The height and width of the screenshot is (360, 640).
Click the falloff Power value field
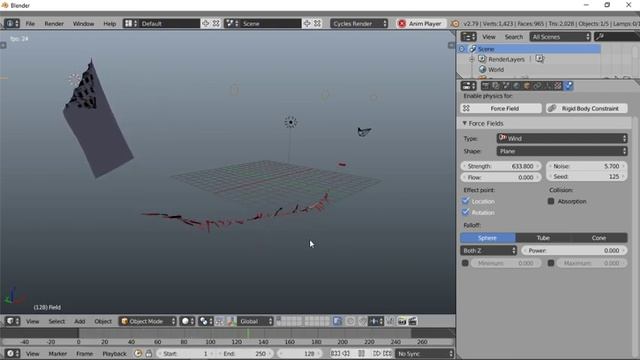[574, 250]
